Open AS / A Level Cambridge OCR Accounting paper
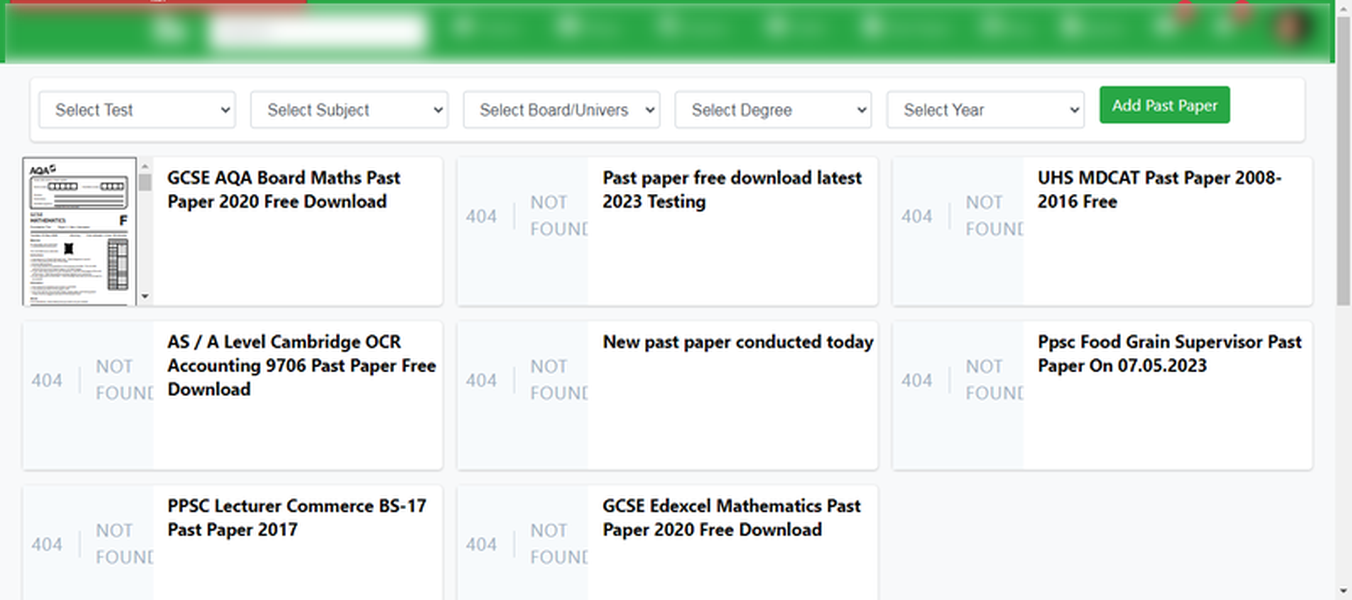 pyautogui.click(x=301, y=365)
